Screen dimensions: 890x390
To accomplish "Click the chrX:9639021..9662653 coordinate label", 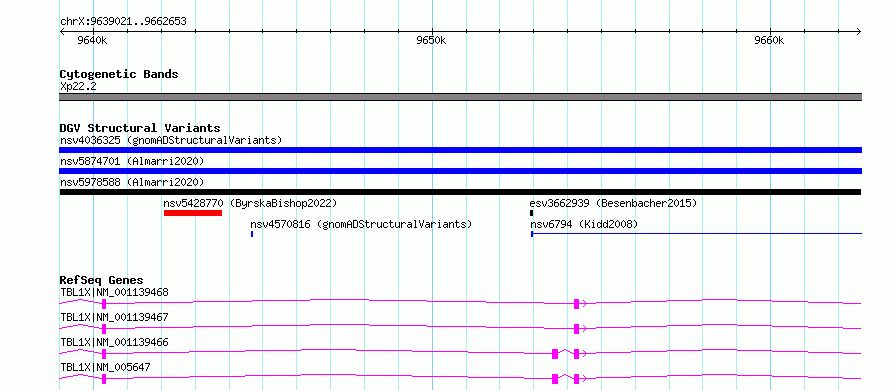I will pos(123,22).
